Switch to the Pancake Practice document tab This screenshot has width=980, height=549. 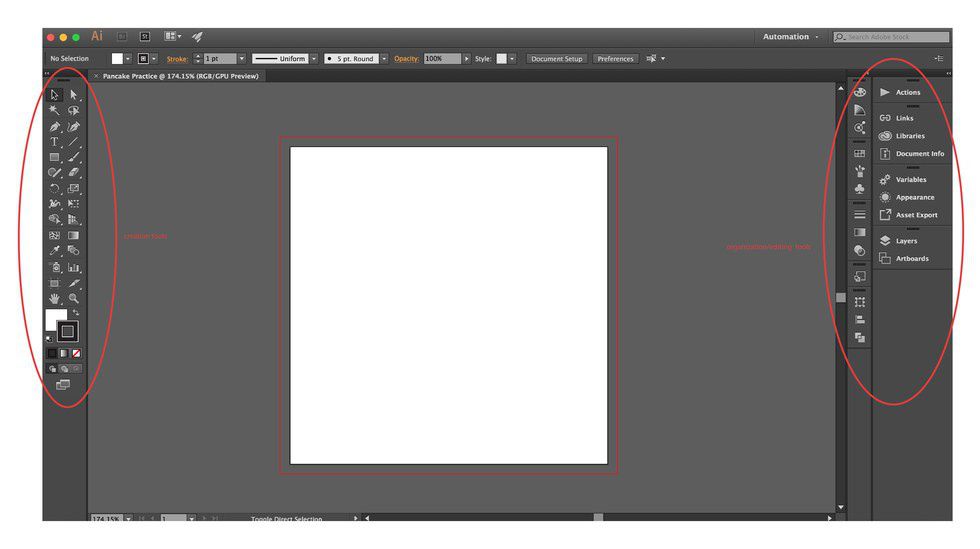180,76
